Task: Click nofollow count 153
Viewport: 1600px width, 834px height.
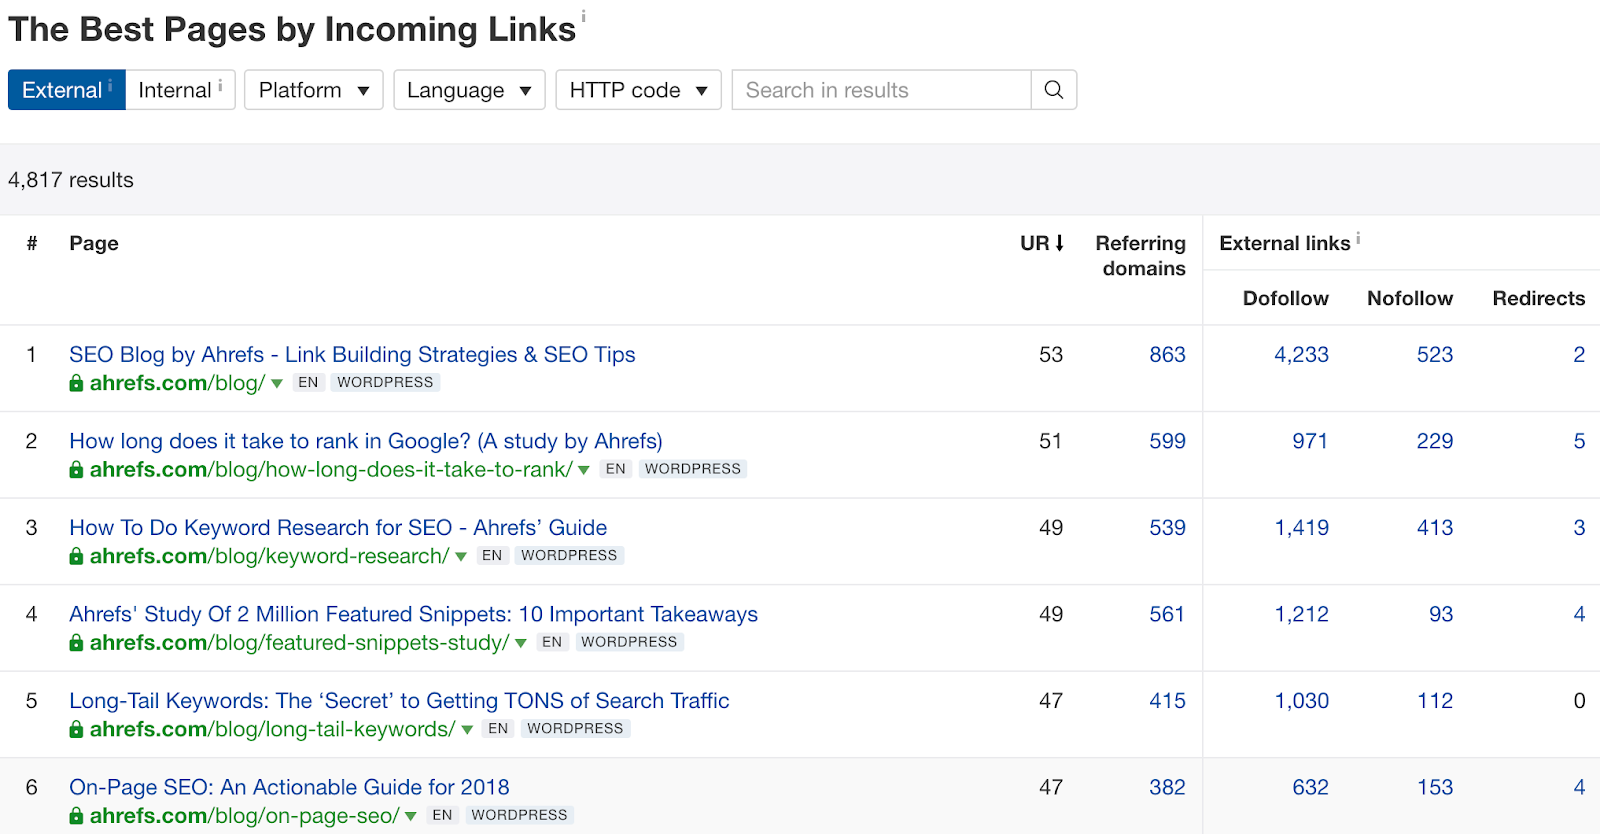Action: [1435, 788]
